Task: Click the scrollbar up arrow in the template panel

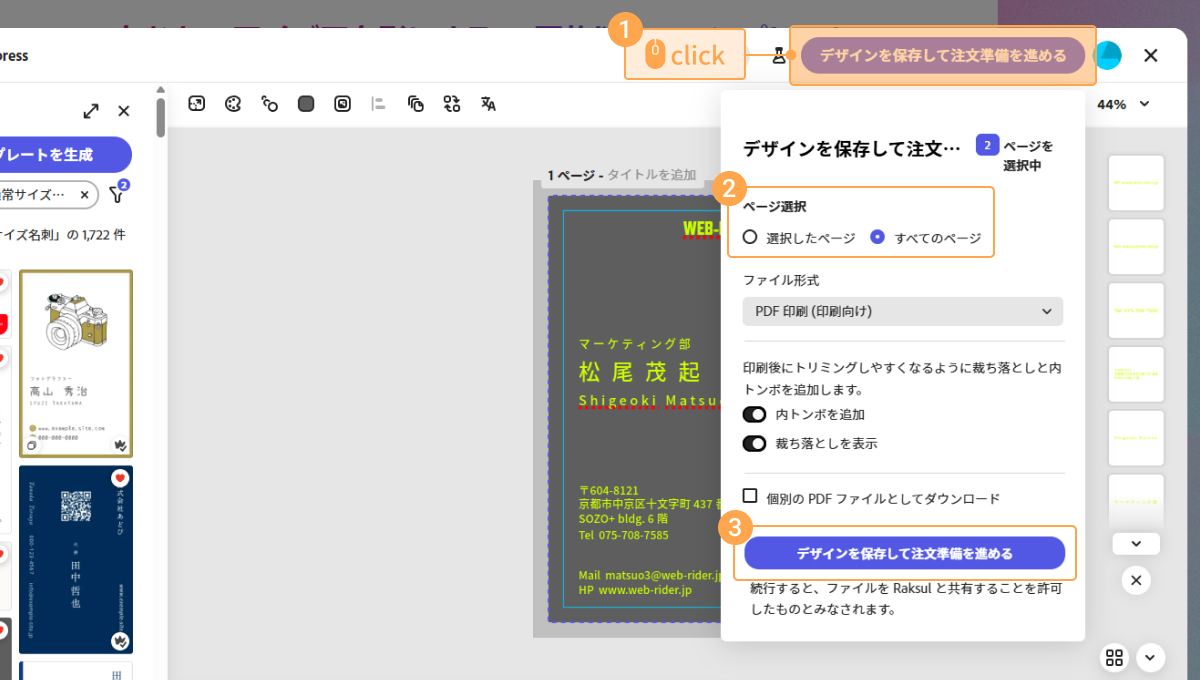Action: [x=160, y=90]
